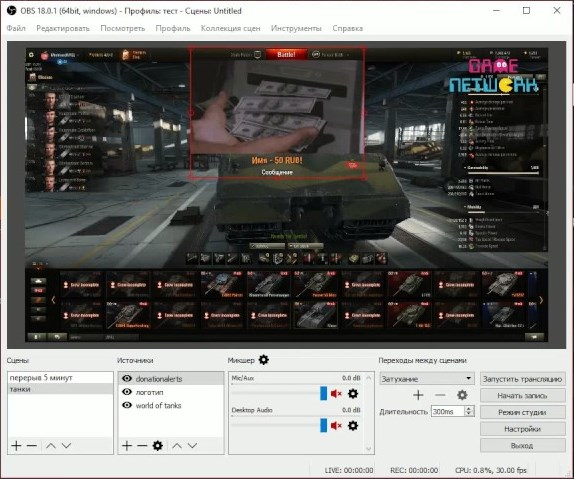Click Режим студии button
This screenshot has height=479, width=574.
[522, 412]
